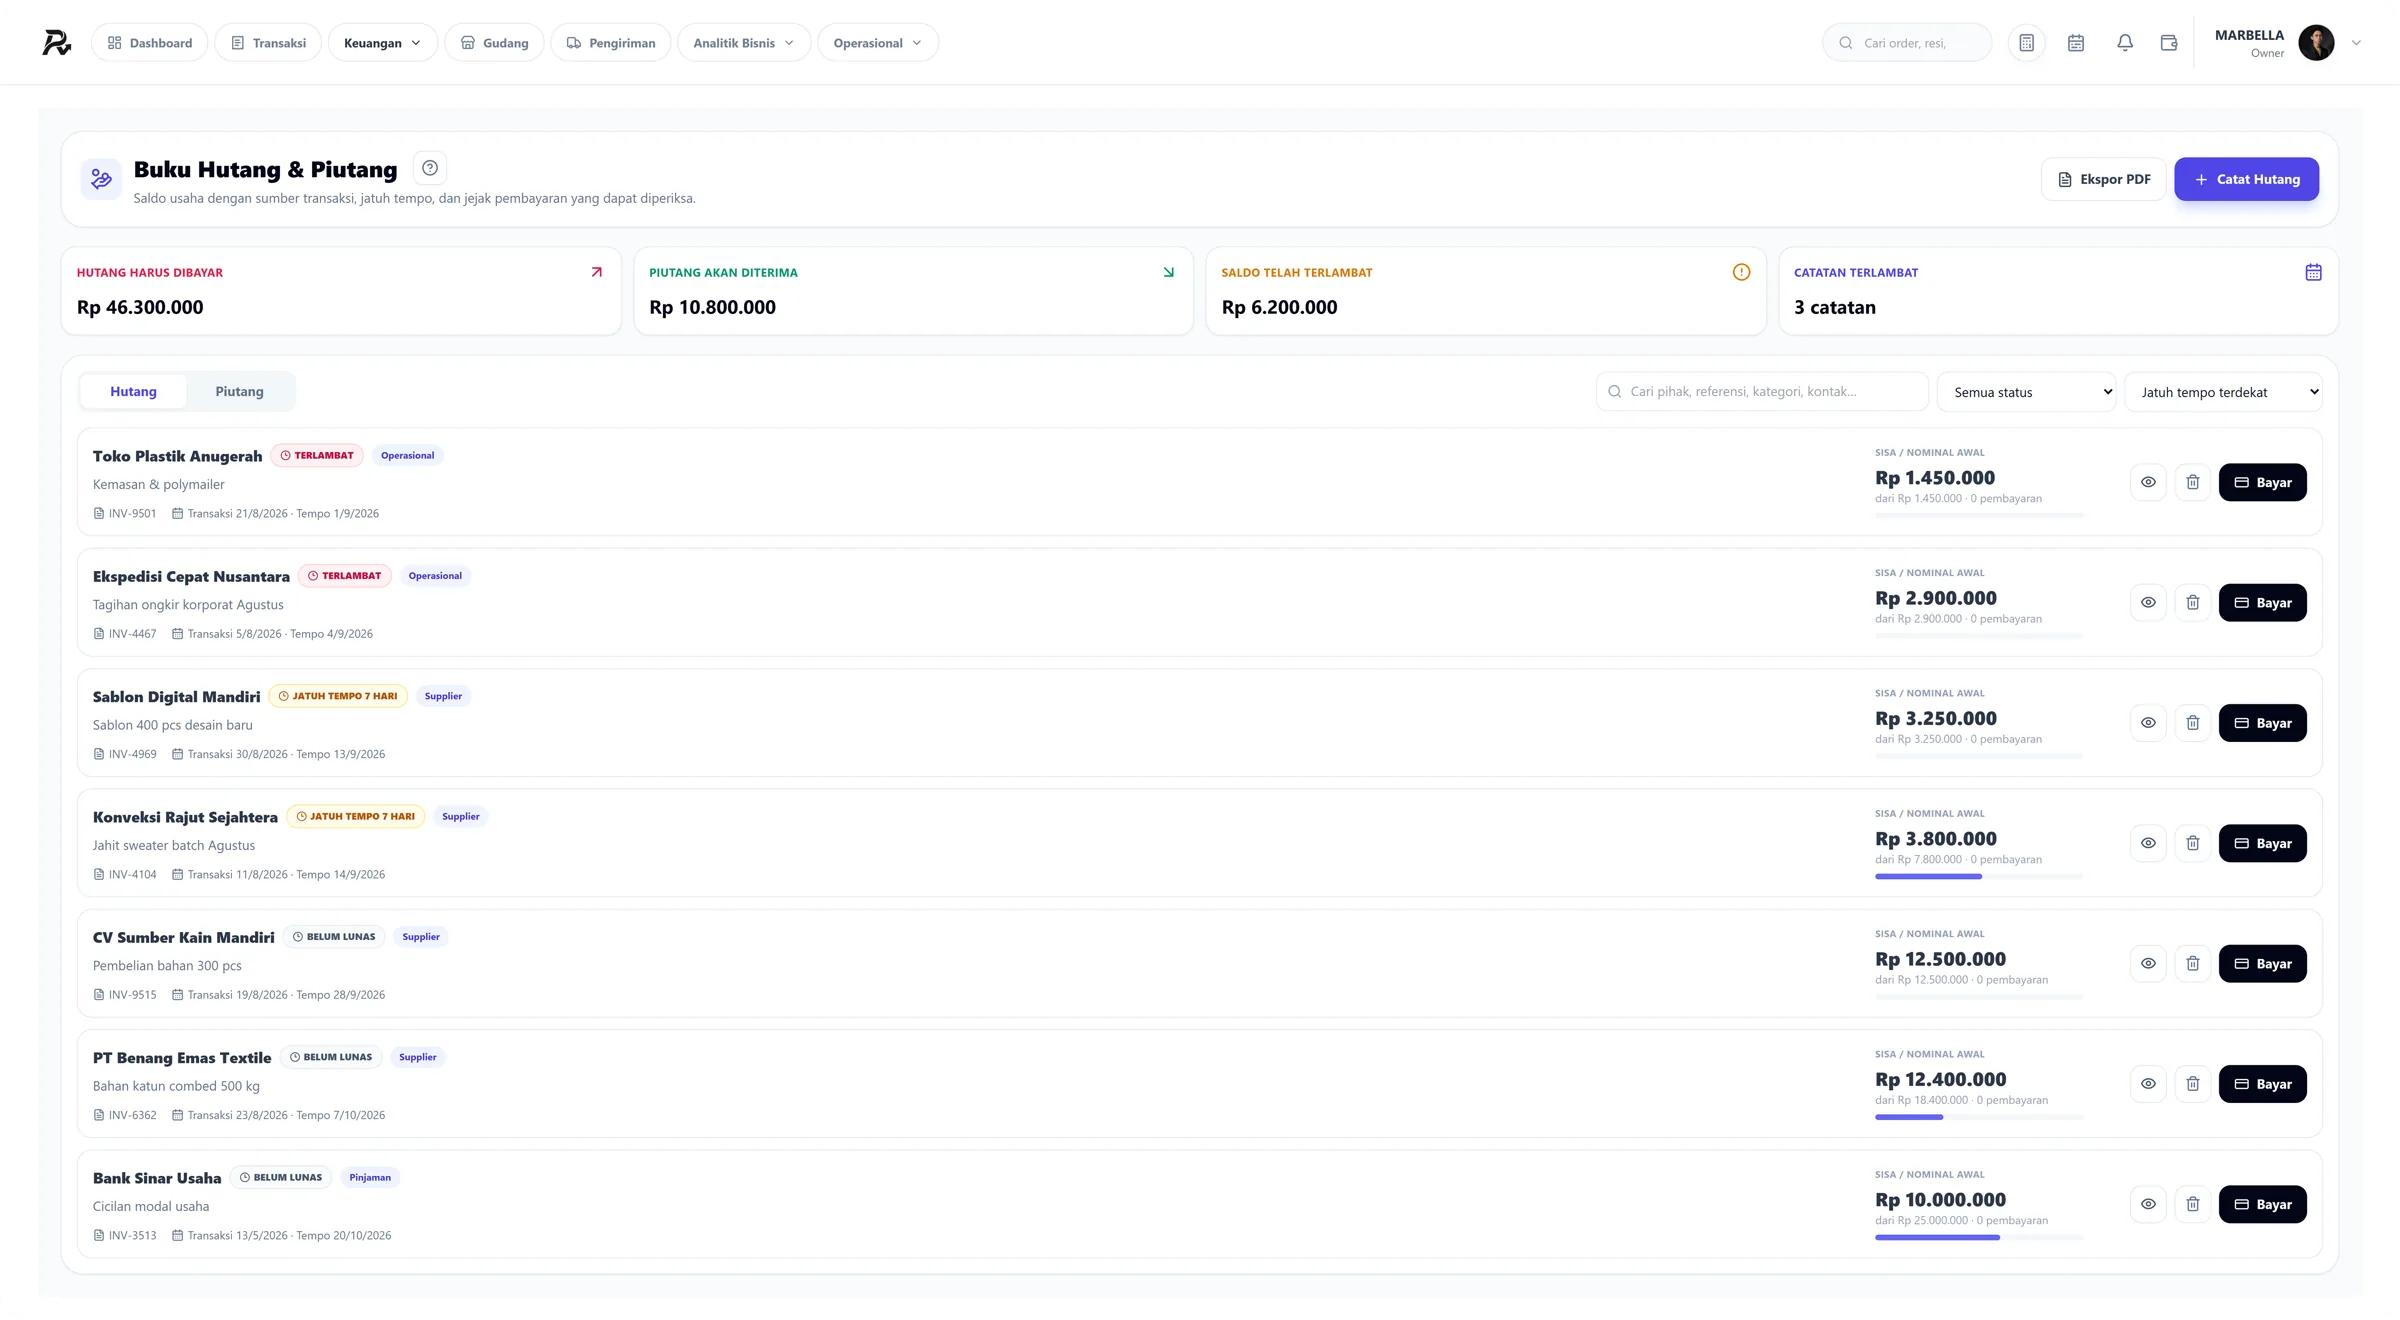View details of CV Sumber Kain Mandiri
The width and height of the screenshot is (2400, 1320).
point(2148,964)
